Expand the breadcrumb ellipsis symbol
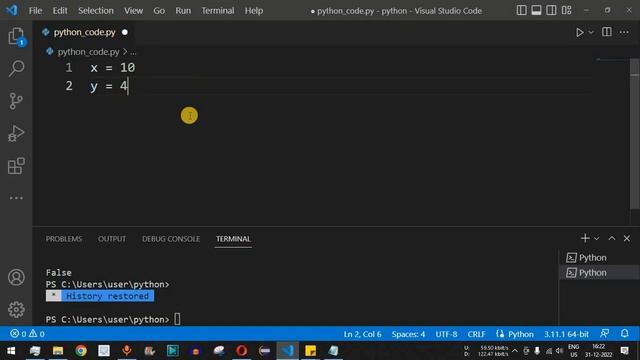This screenshot has width=640, height=360. point(133,52)
